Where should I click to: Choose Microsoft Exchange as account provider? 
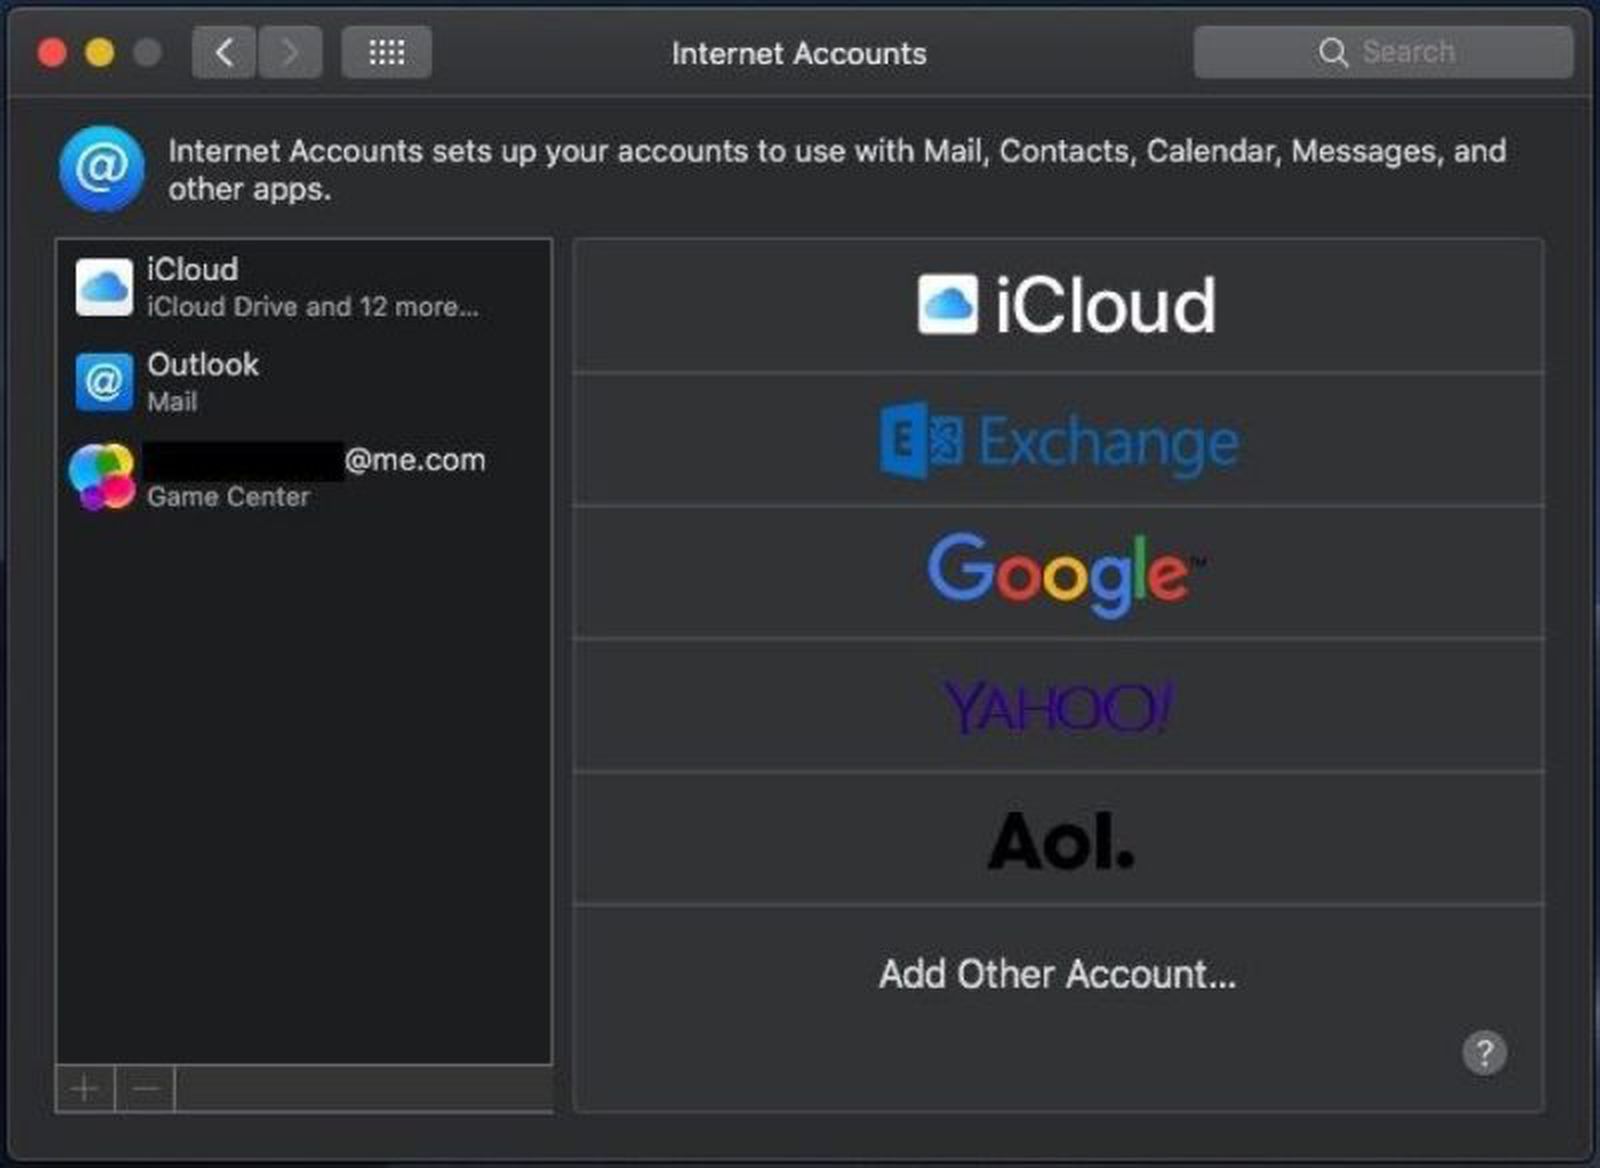1060,440
